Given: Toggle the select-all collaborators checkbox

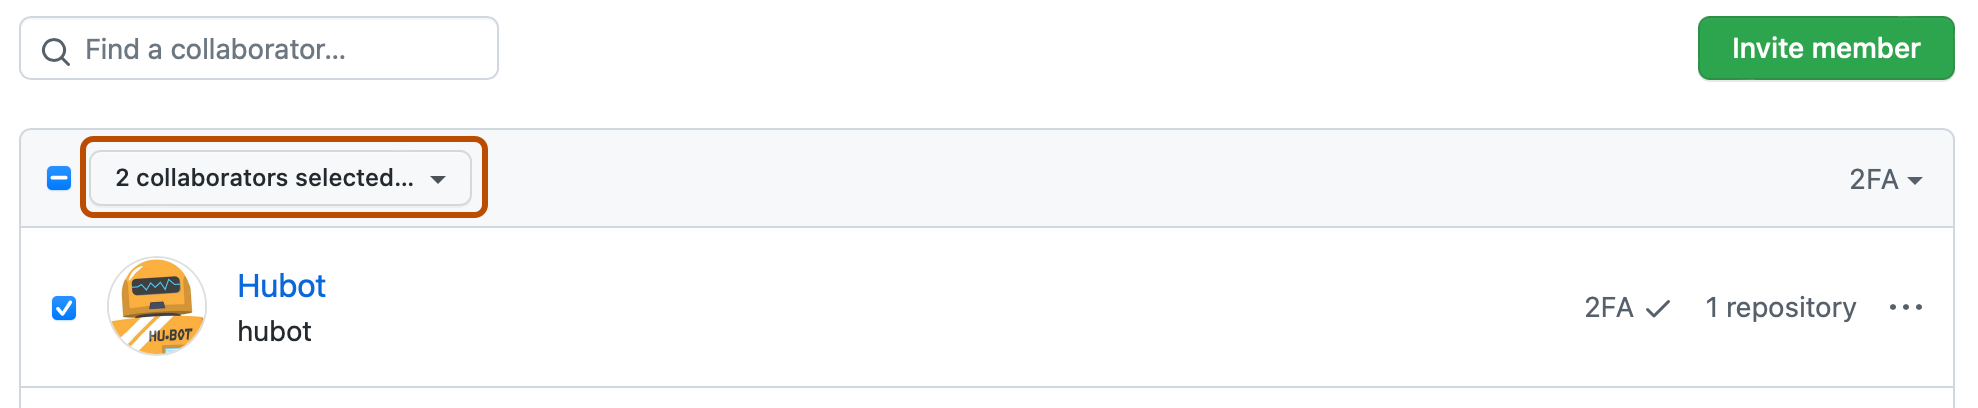Looking at the screenshot, I should click(59, 179).
